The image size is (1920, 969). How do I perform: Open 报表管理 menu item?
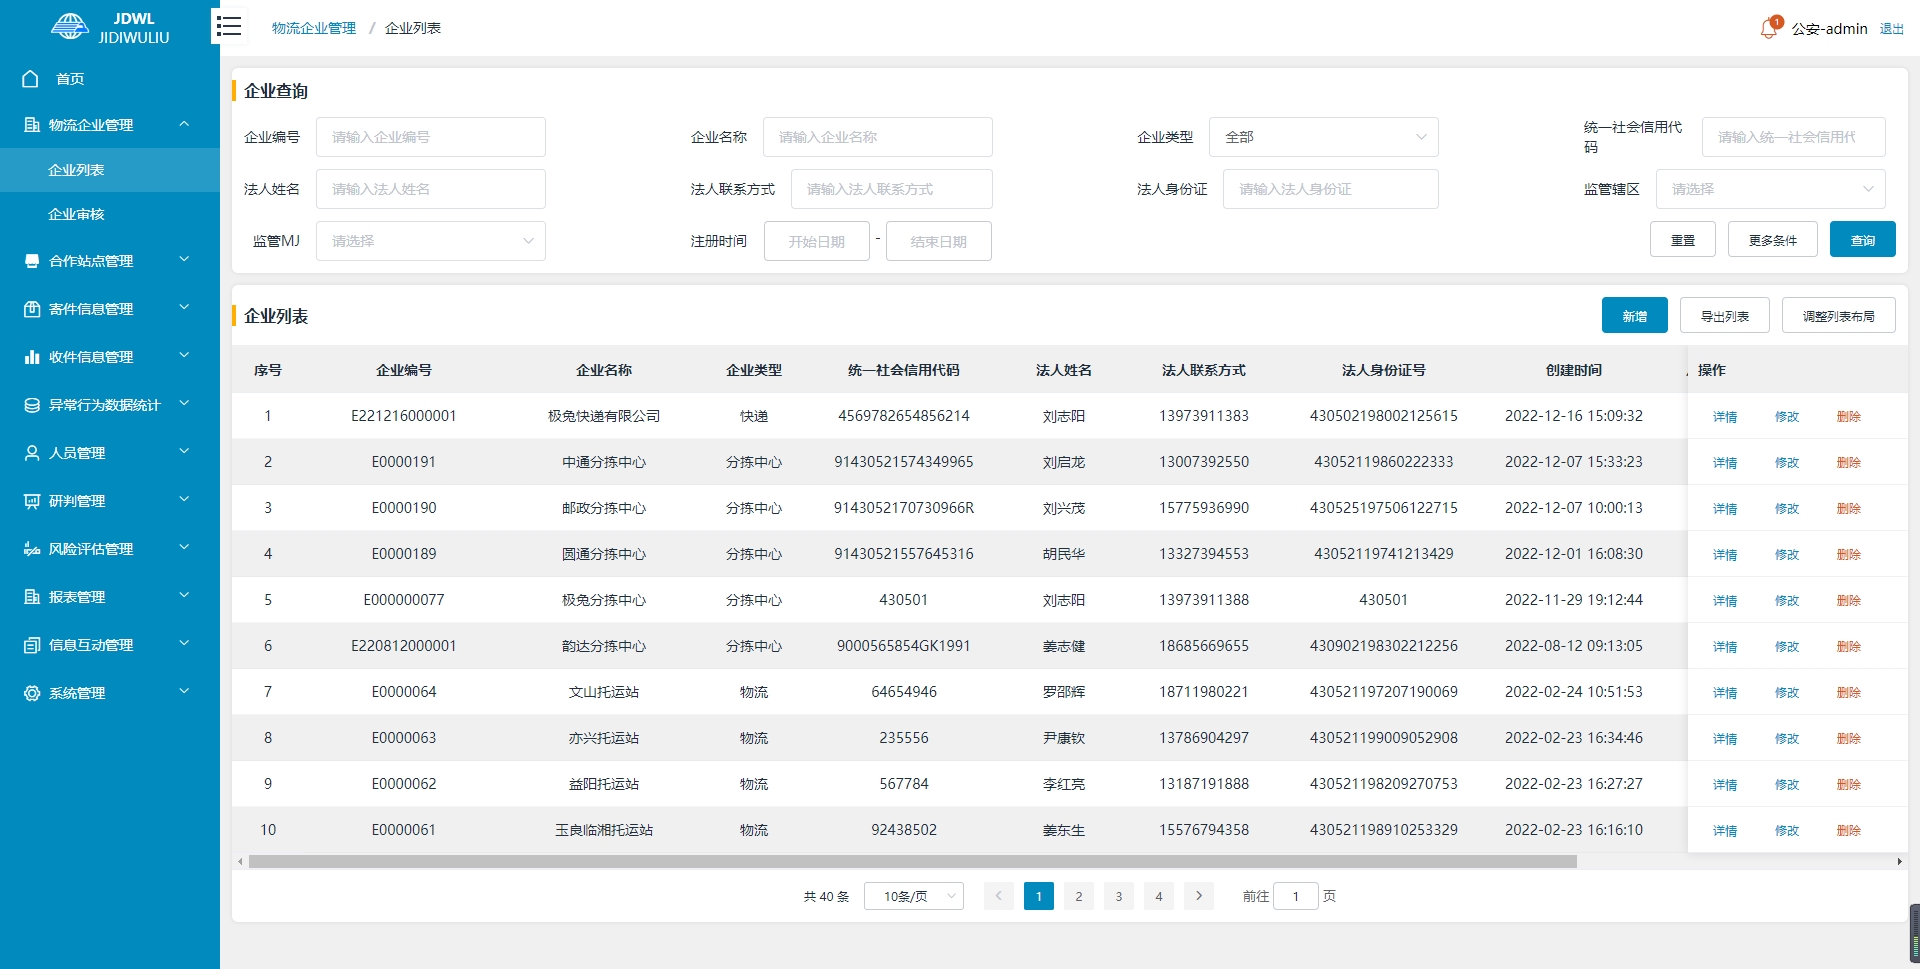click(x=110, y=597)
